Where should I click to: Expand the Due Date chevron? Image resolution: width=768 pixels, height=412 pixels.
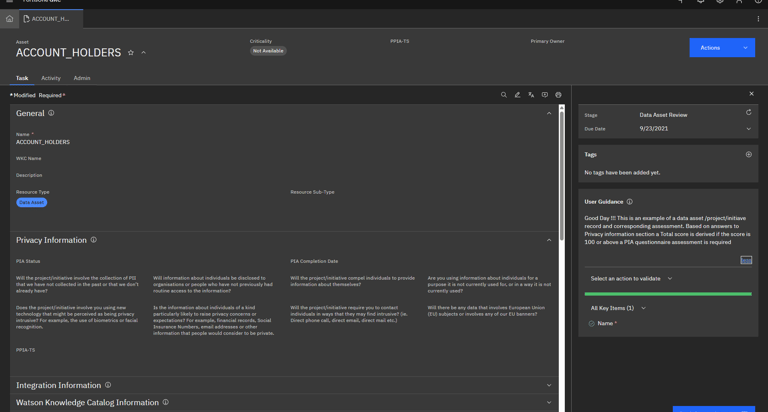(748, 129)
